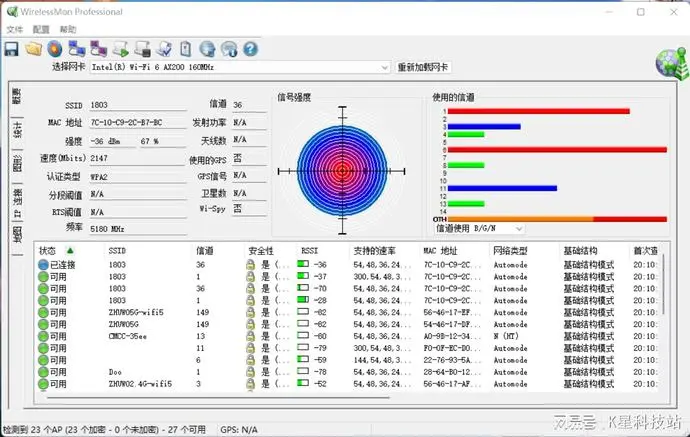Sort the list by 网络类型 column header

point(510,250)
